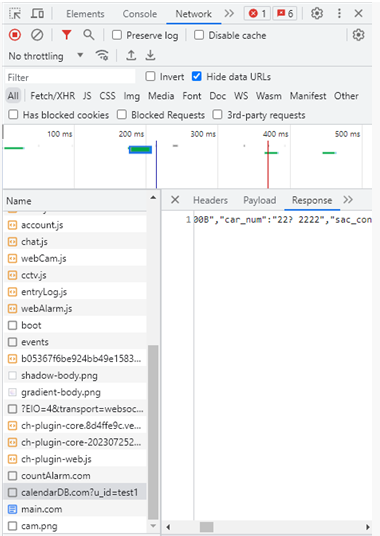The height and width of the screenshot is (536, 380).
Task: Select the webCam.js request
Action: point(75,258)
